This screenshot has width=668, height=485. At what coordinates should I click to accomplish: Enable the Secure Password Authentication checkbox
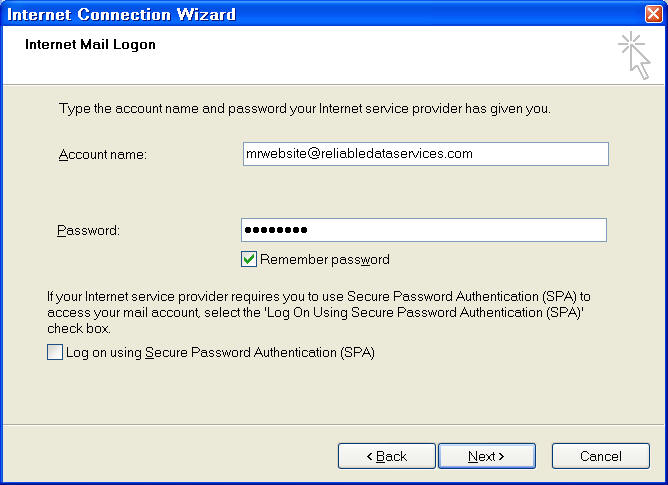pyautogui.click(x=54, y=352)
